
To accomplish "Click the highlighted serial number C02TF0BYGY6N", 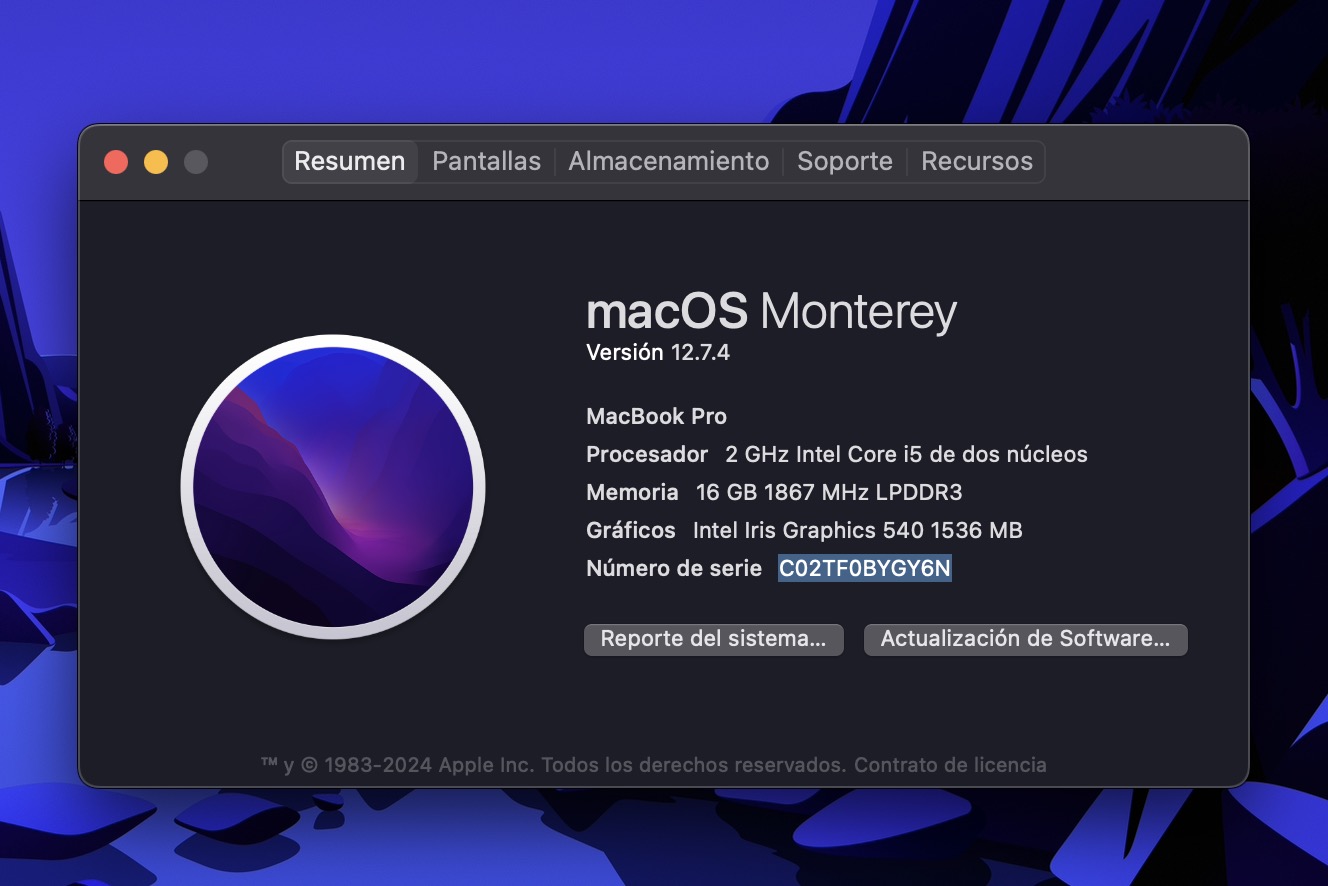I will point(865,569).
